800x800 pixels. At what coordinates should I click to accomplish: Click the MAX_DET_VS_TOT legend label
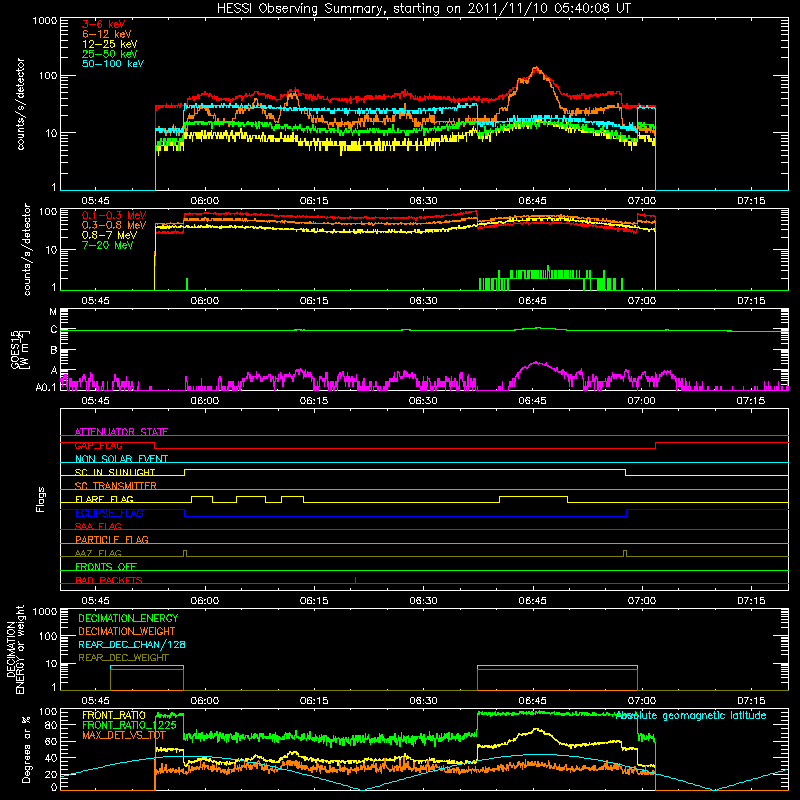click(123, 735)
